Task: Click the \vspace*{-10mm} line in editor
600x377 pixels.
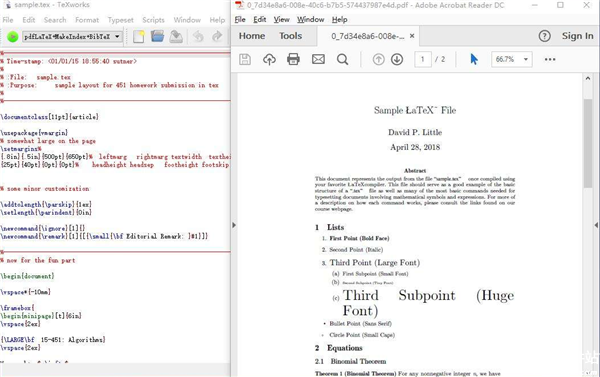Action: point(25,292)
